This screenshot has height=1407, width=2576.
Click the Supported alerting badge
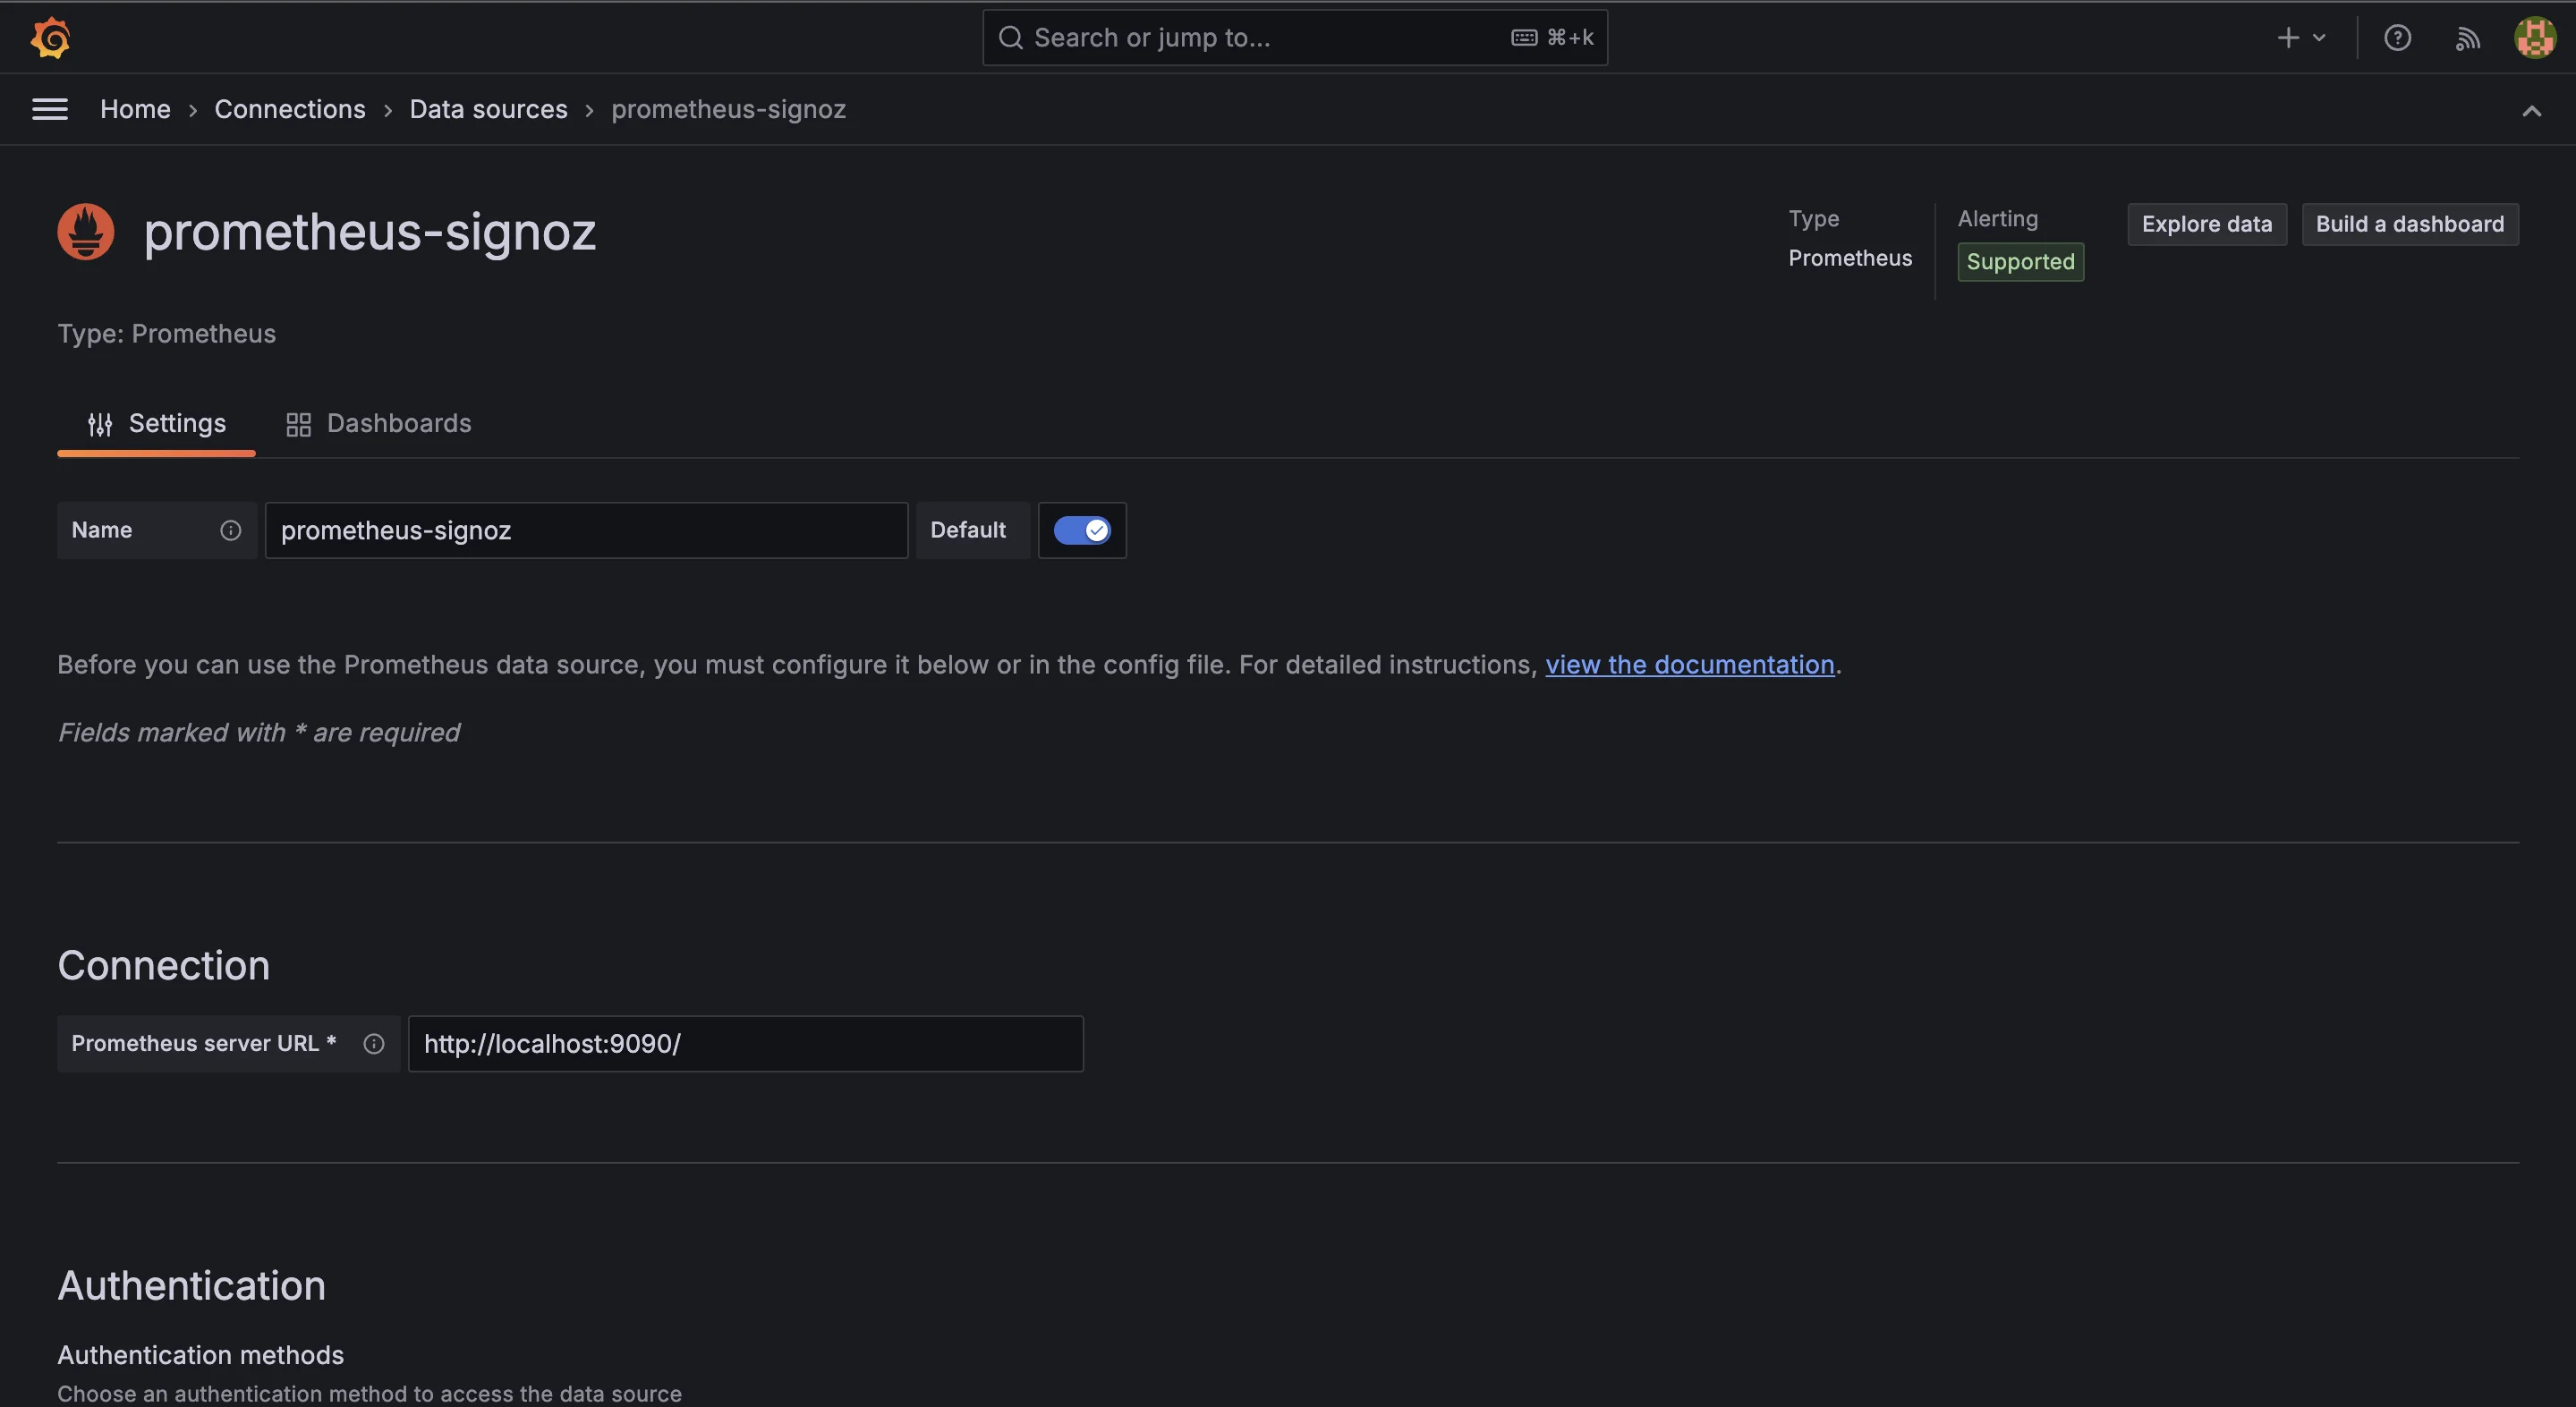[x=2020, y=262]
